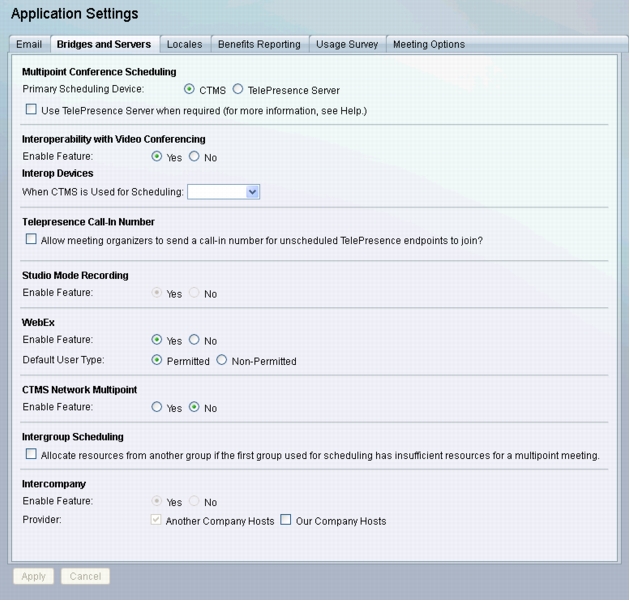This screenshot has width=630, height=614.
Task: Set Default User Type to Permitted
Action: click(157, 360)
